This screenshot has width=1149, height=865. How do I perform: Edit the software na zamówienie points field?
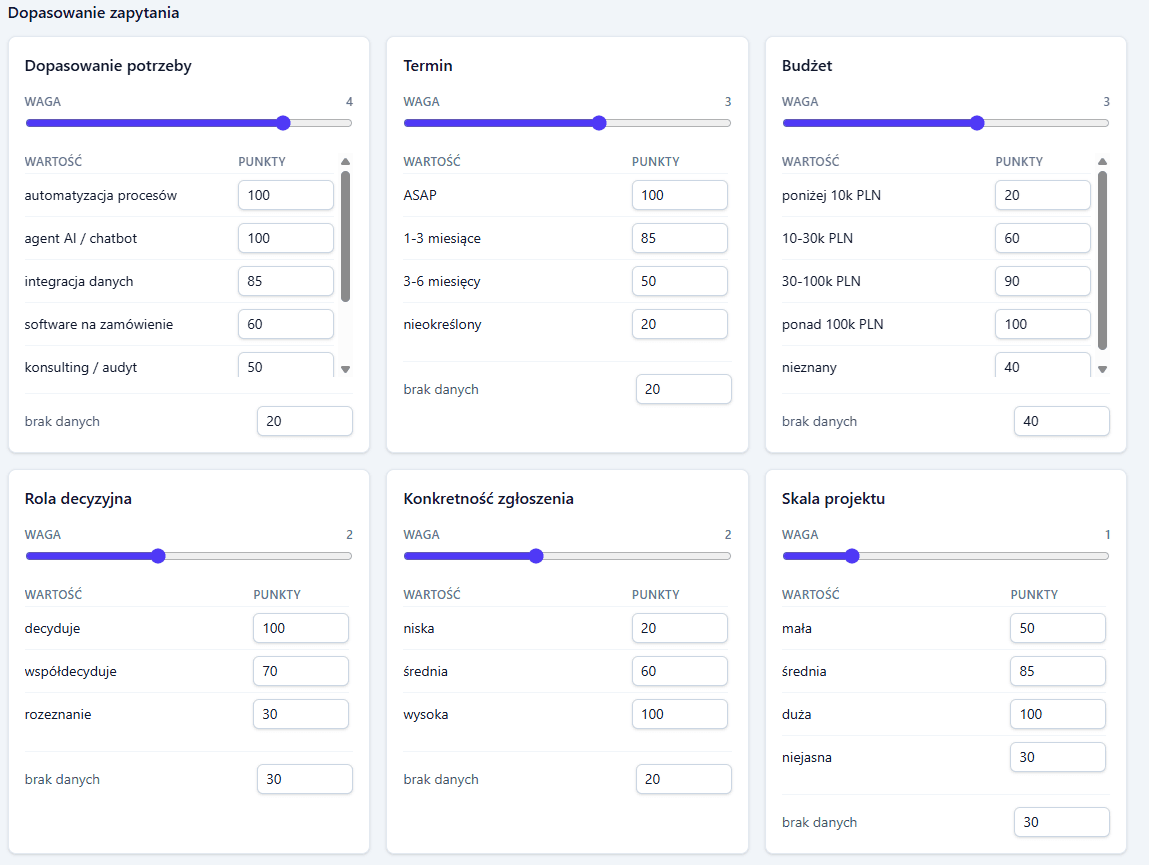(x=286, y=324)
